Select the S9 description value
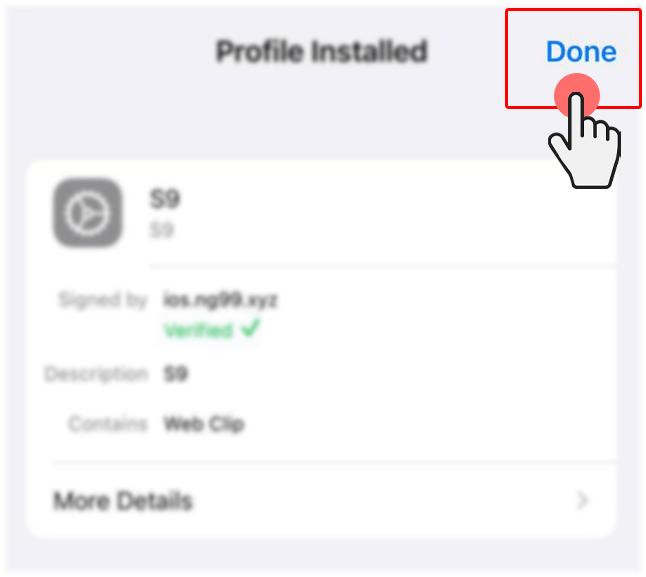Image resolution: width=646 pixels, height=577 pixels. pyautogui.click(x=176, y=374)
